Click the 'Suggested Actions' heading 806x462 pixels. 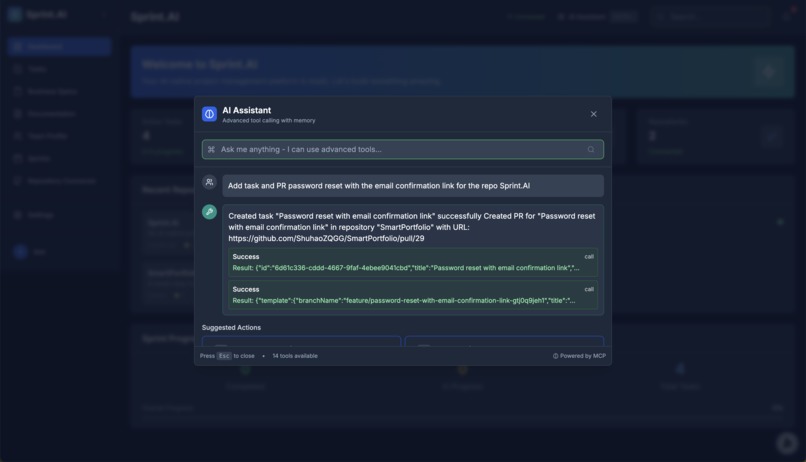click(231, 327)
